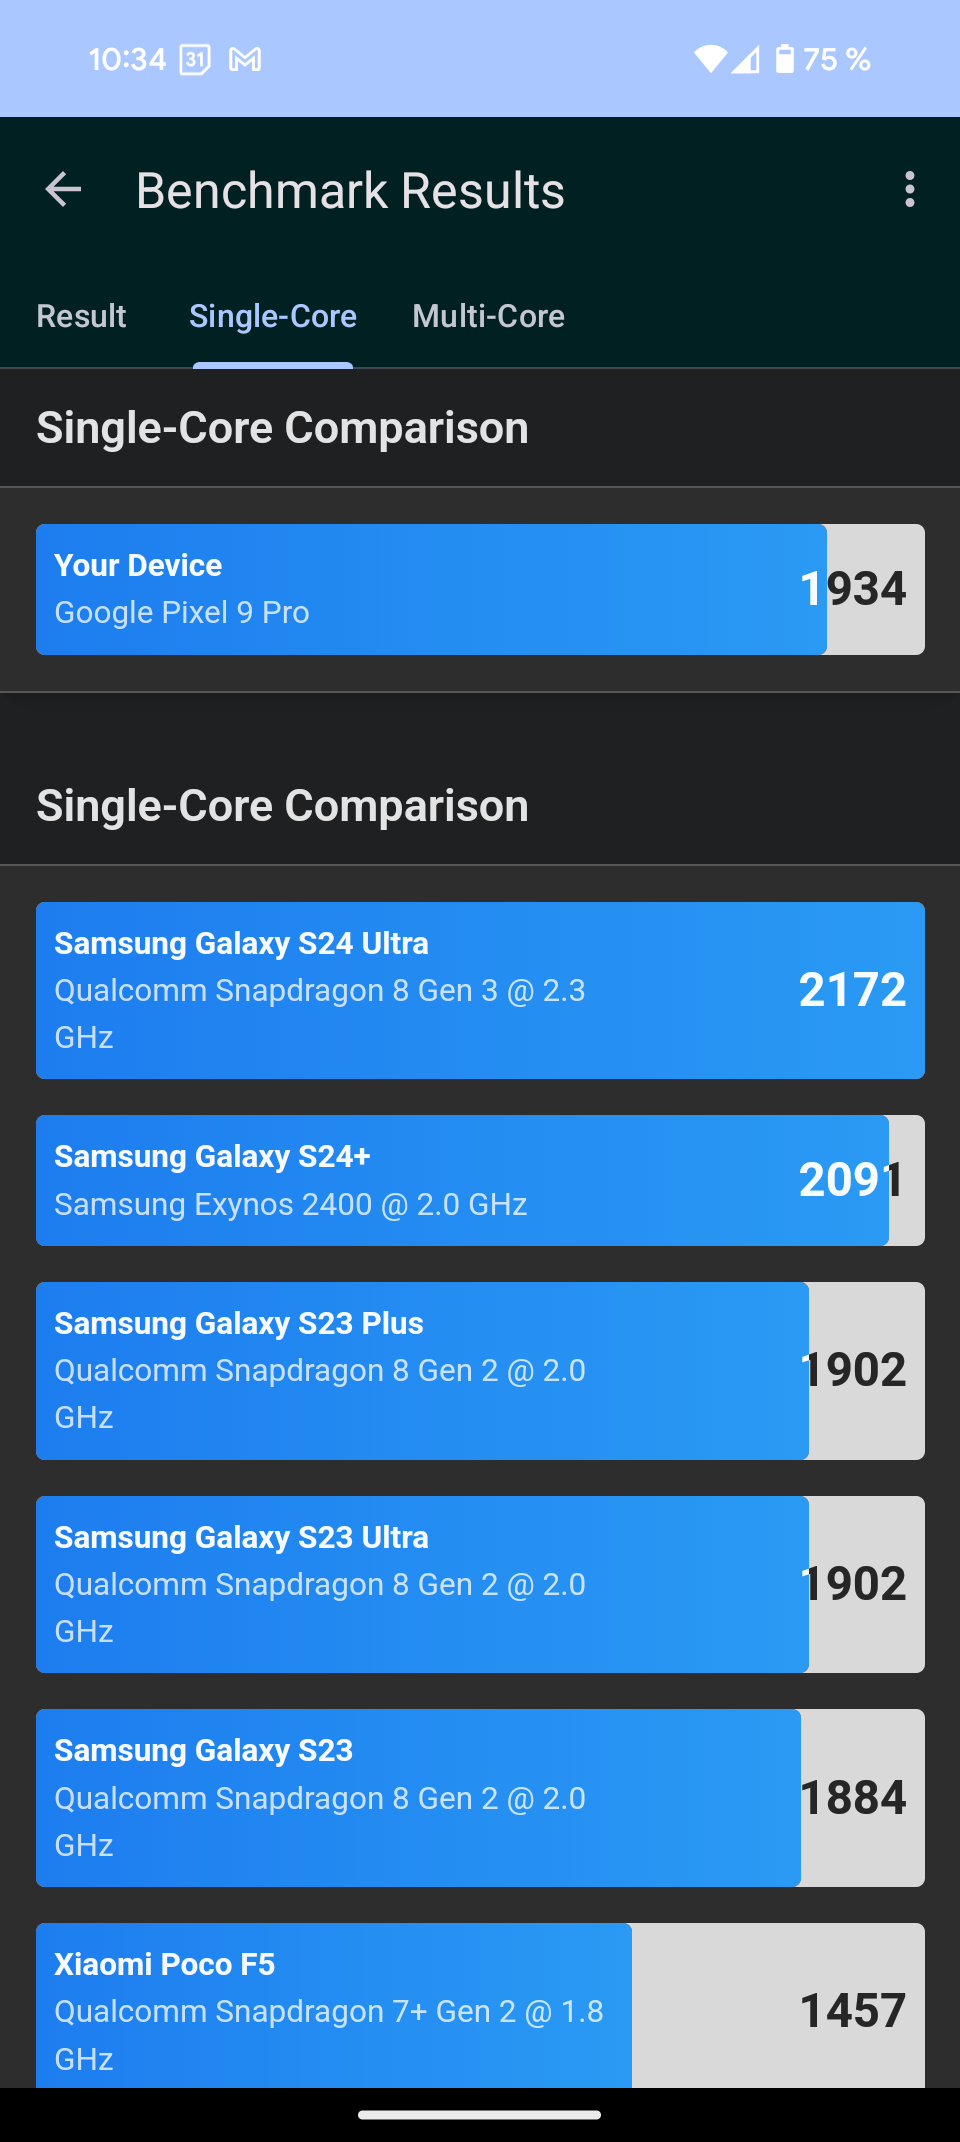This screenshot has height=2142, width=960.
Task: Open the three-dot overflow menu
Action: click(909, 189)
